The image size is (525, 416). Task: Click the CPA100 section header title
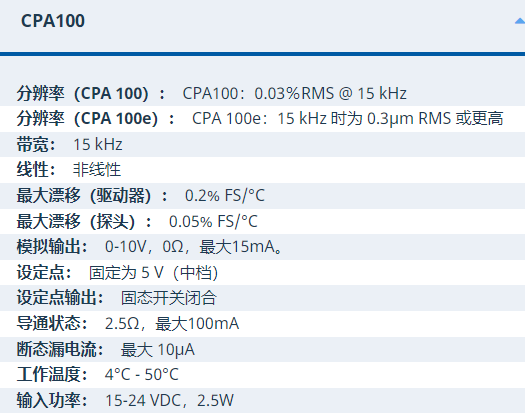tap(53, 21)
